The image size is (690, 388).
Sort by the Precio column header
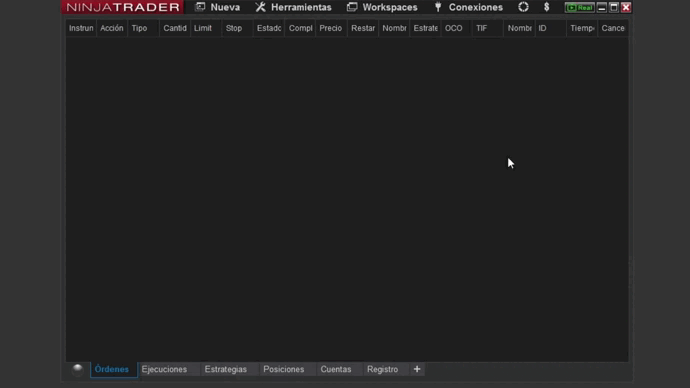point(331,28)
